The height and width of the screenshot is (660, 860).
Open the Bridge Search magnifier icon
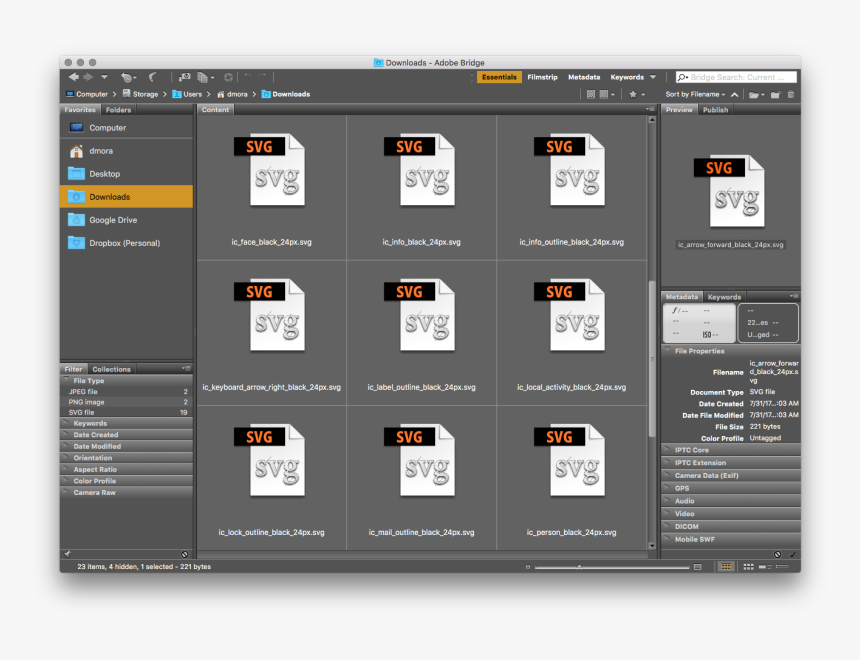click(682, 77)
